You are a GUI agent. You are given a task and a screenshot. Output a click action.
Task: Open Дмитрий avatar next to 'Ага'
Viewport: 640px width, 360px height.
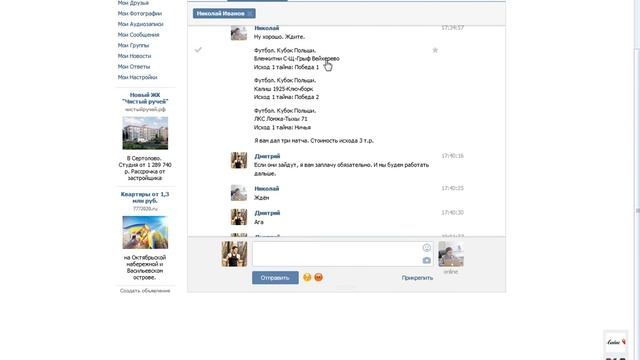pyautogui.click(x=239, y=217)
